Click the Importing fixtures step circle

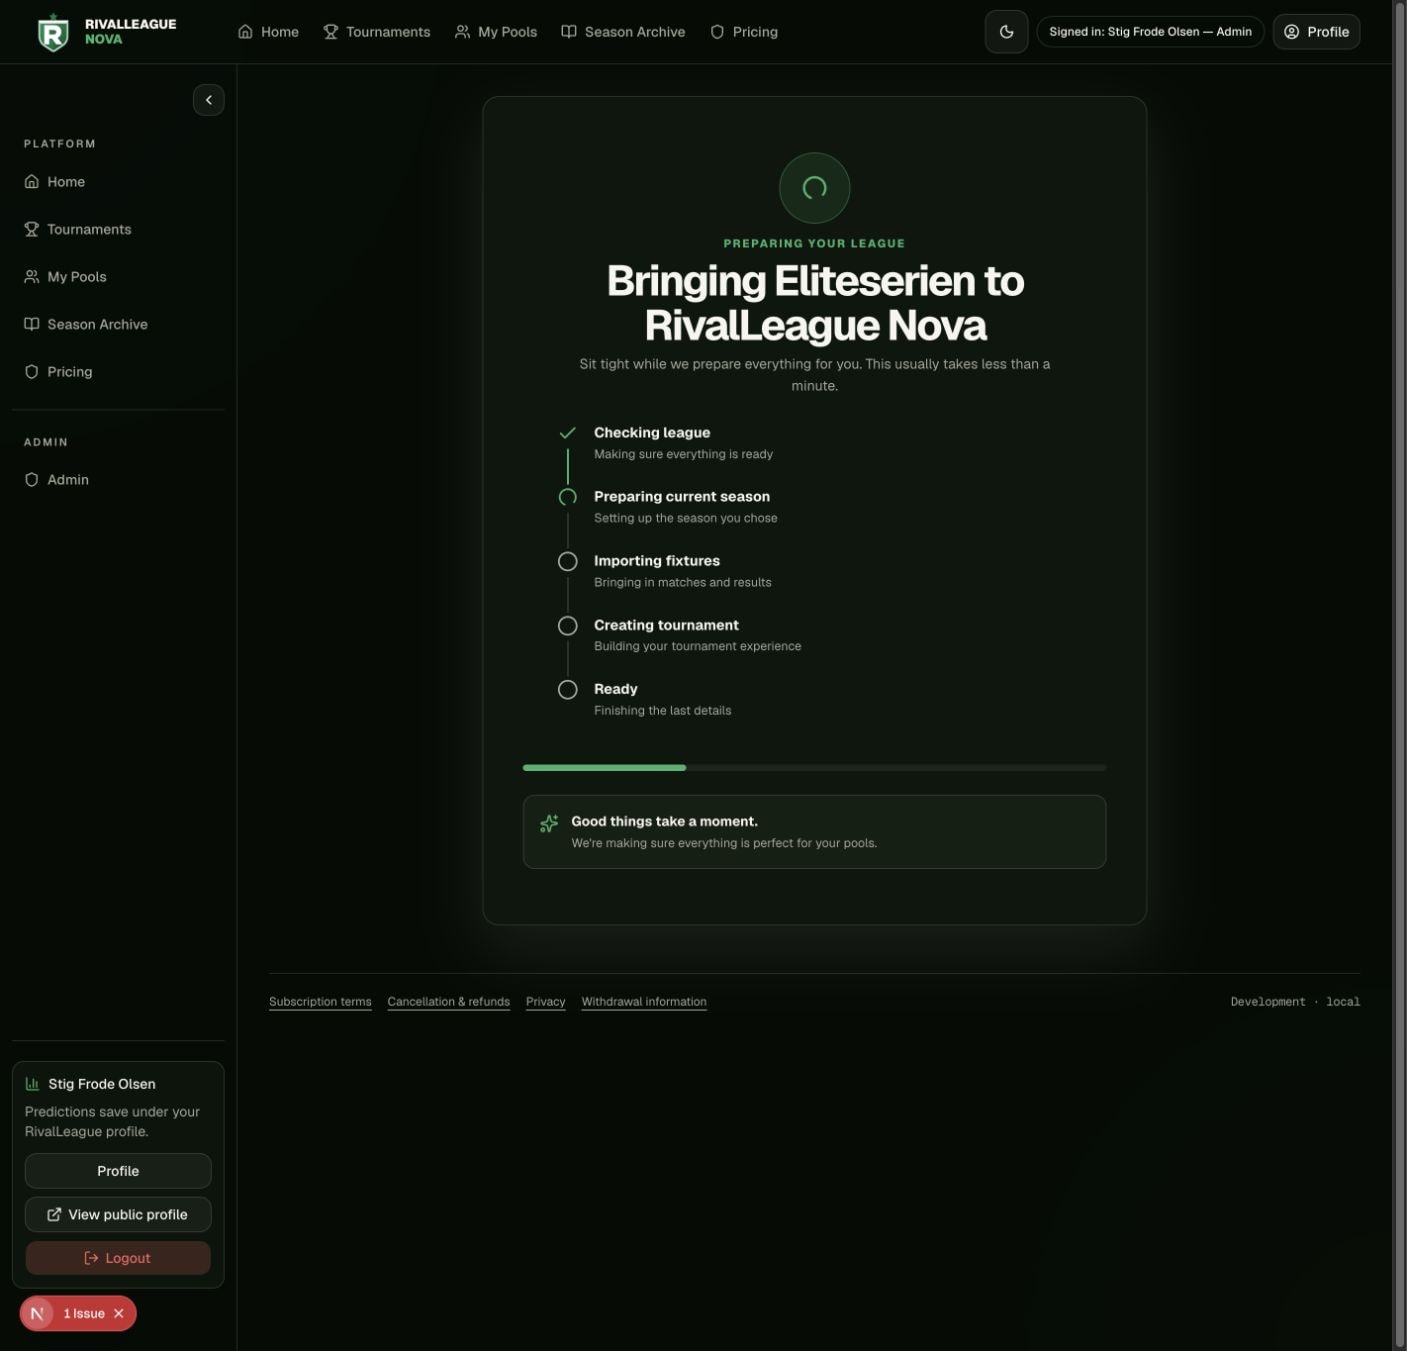tap(567, 561)
